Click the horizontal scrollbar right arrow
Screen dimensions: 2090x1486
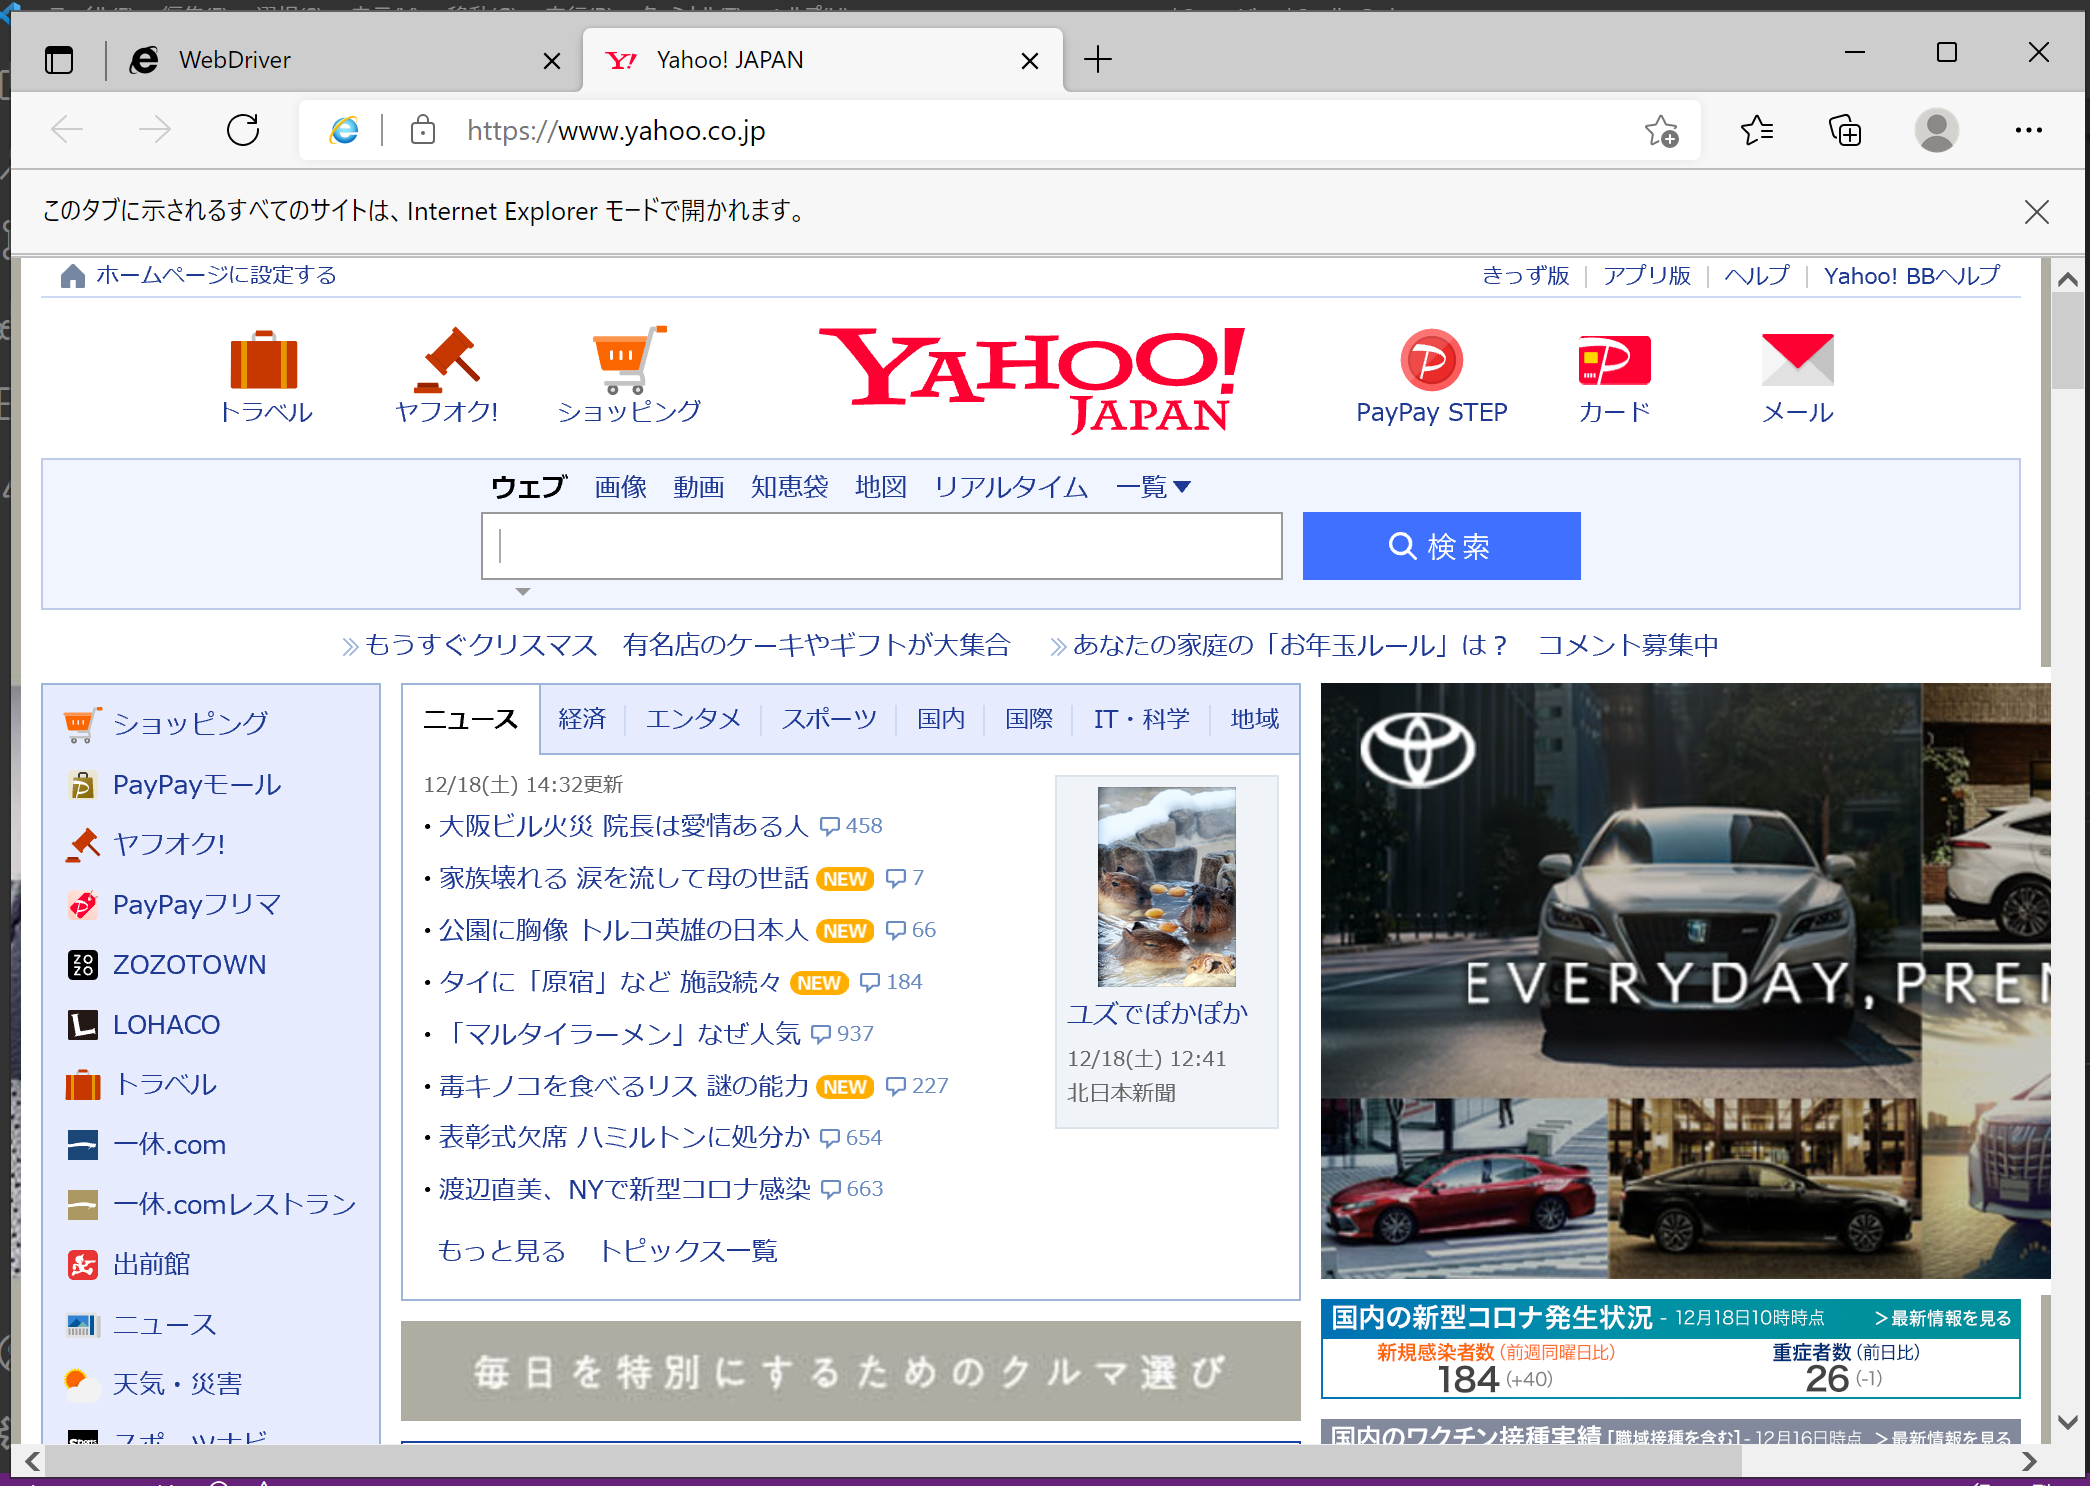coord(2028,1462)
